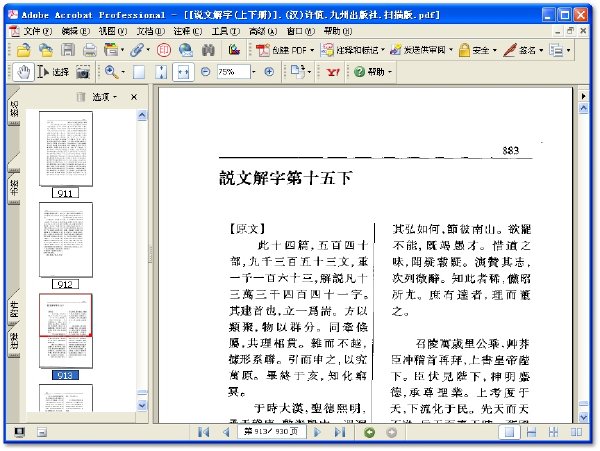Open the thumbnail panel Options dropdown
This screenshot has height=451, width=600.
(x=104, y=97)
